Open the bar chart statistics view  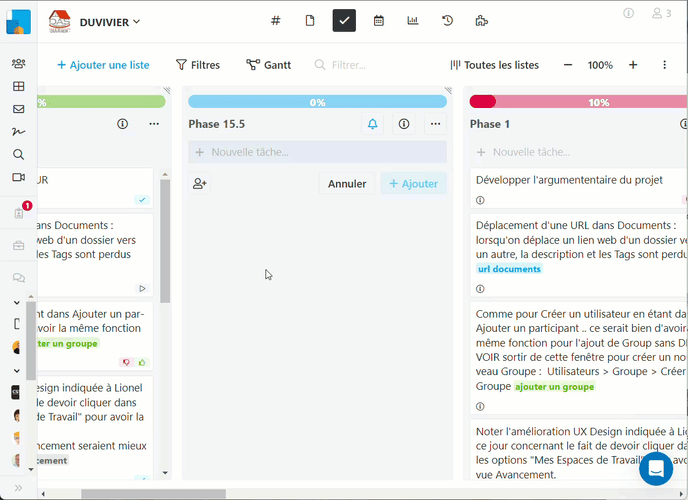tap(413, 20)
